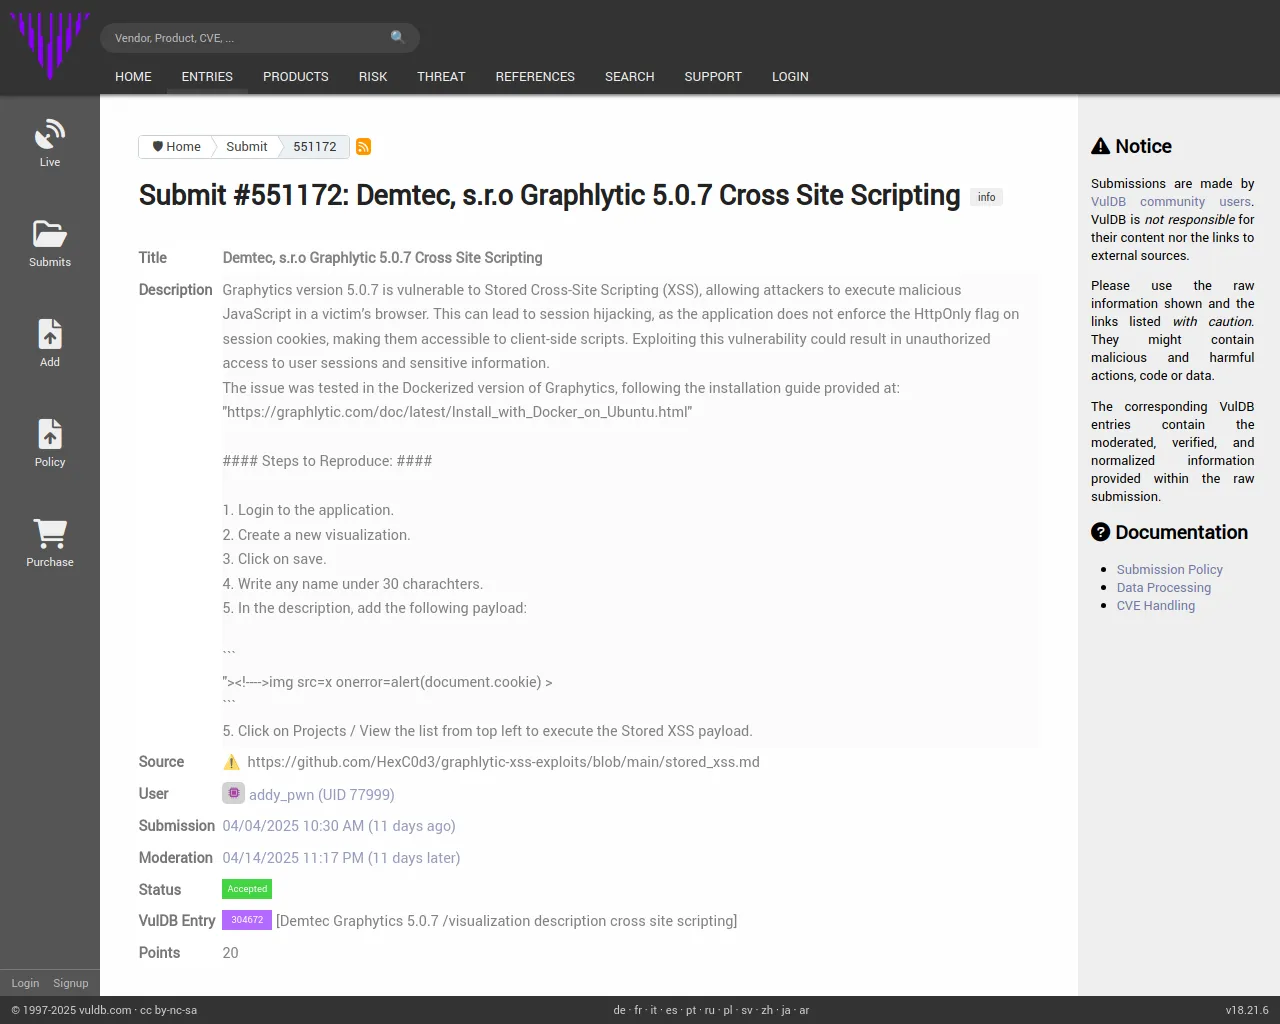Open the PRODUCTS menu item
Screen dimensions: 1280x1024
tap(296, 77)
